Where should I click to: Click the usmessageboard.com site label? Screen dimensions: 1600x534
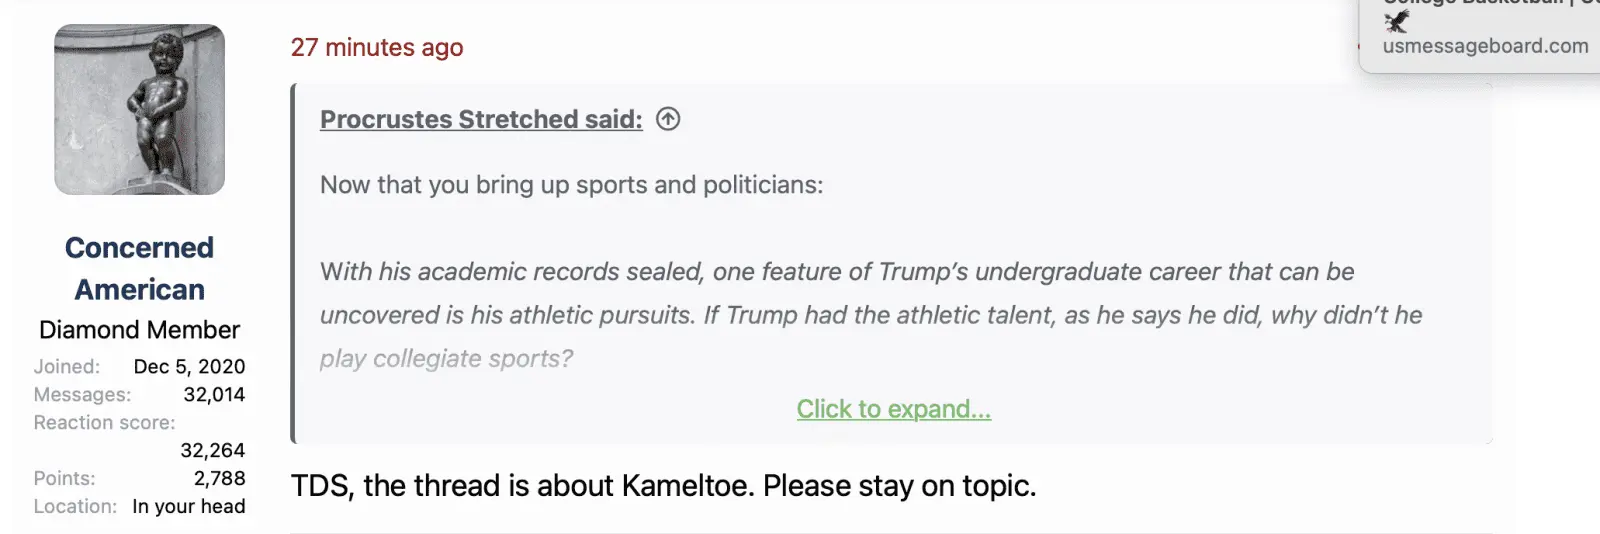1485,46
